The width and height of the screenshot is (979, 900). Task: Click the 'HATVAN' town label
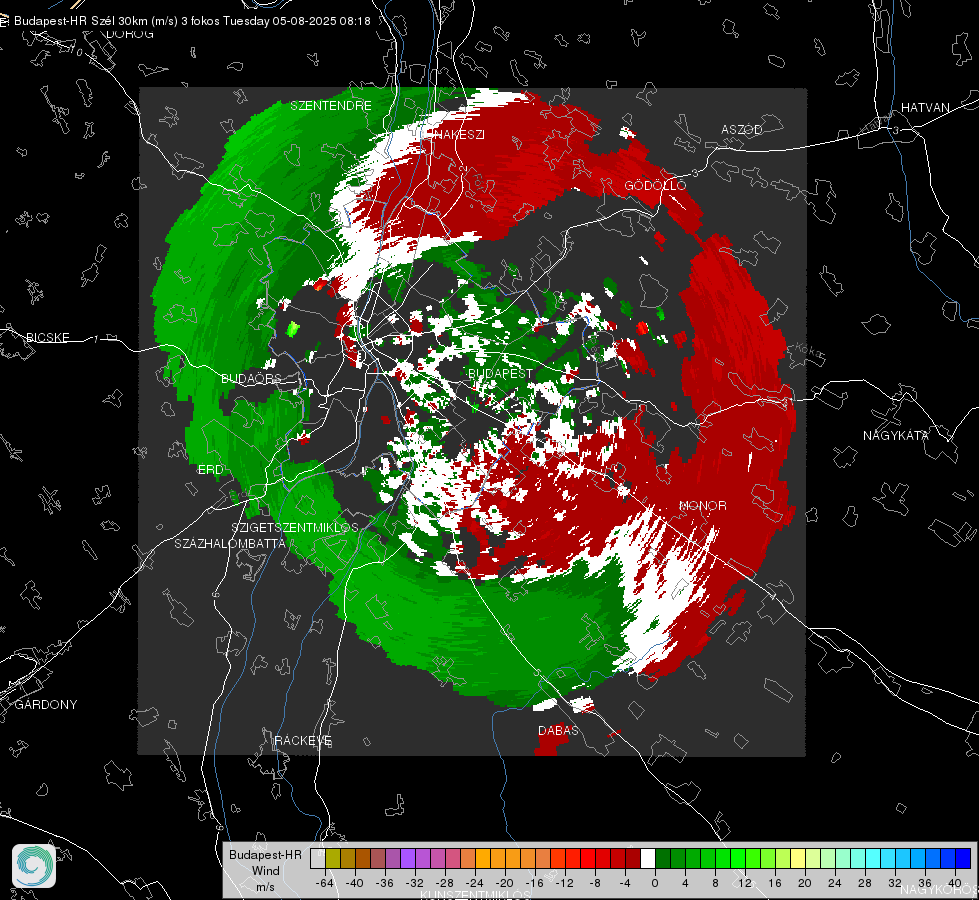click(925, 108)
